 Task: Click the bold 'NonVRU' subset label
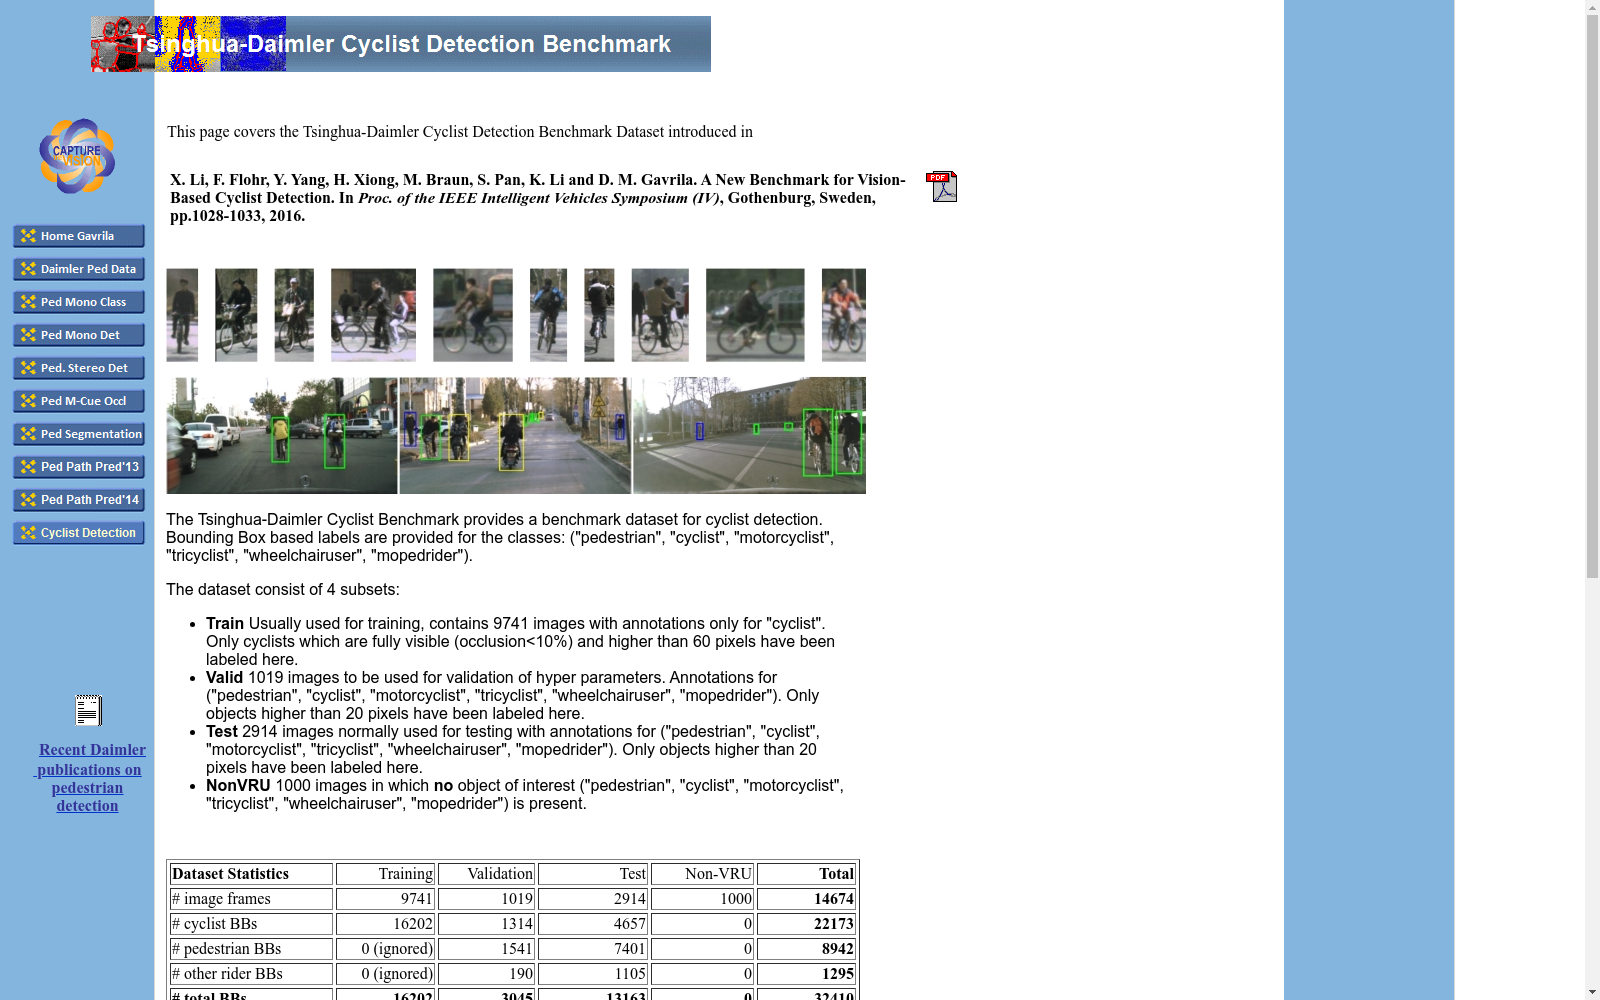pyautogui.click(x=238, y=786)
